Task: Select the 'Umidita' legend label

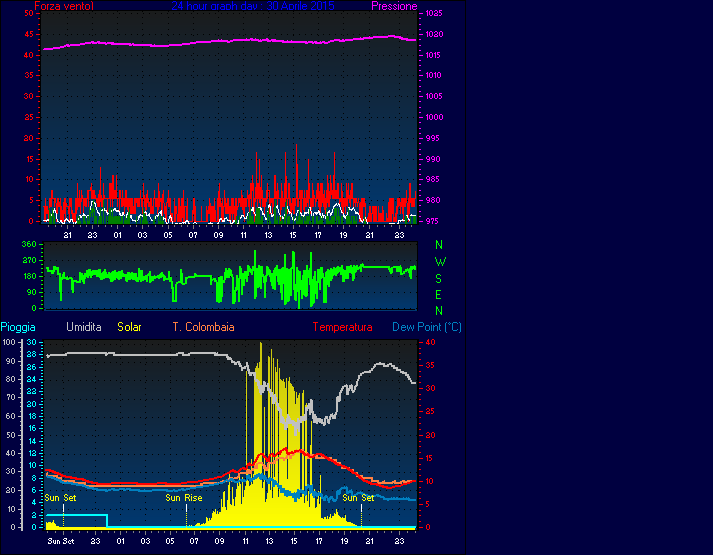Action: 84,327
